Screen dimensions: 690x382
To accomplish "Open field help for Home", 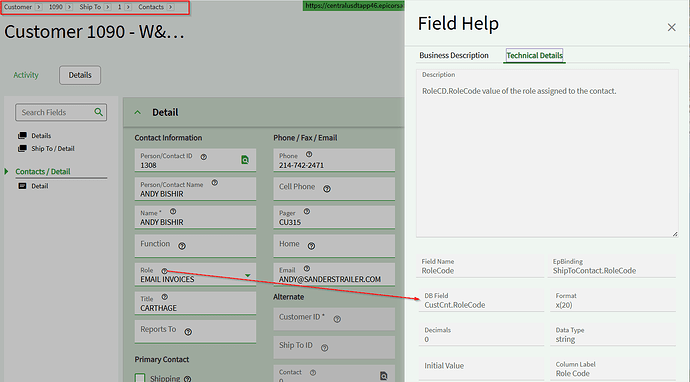I will point(311,246).
